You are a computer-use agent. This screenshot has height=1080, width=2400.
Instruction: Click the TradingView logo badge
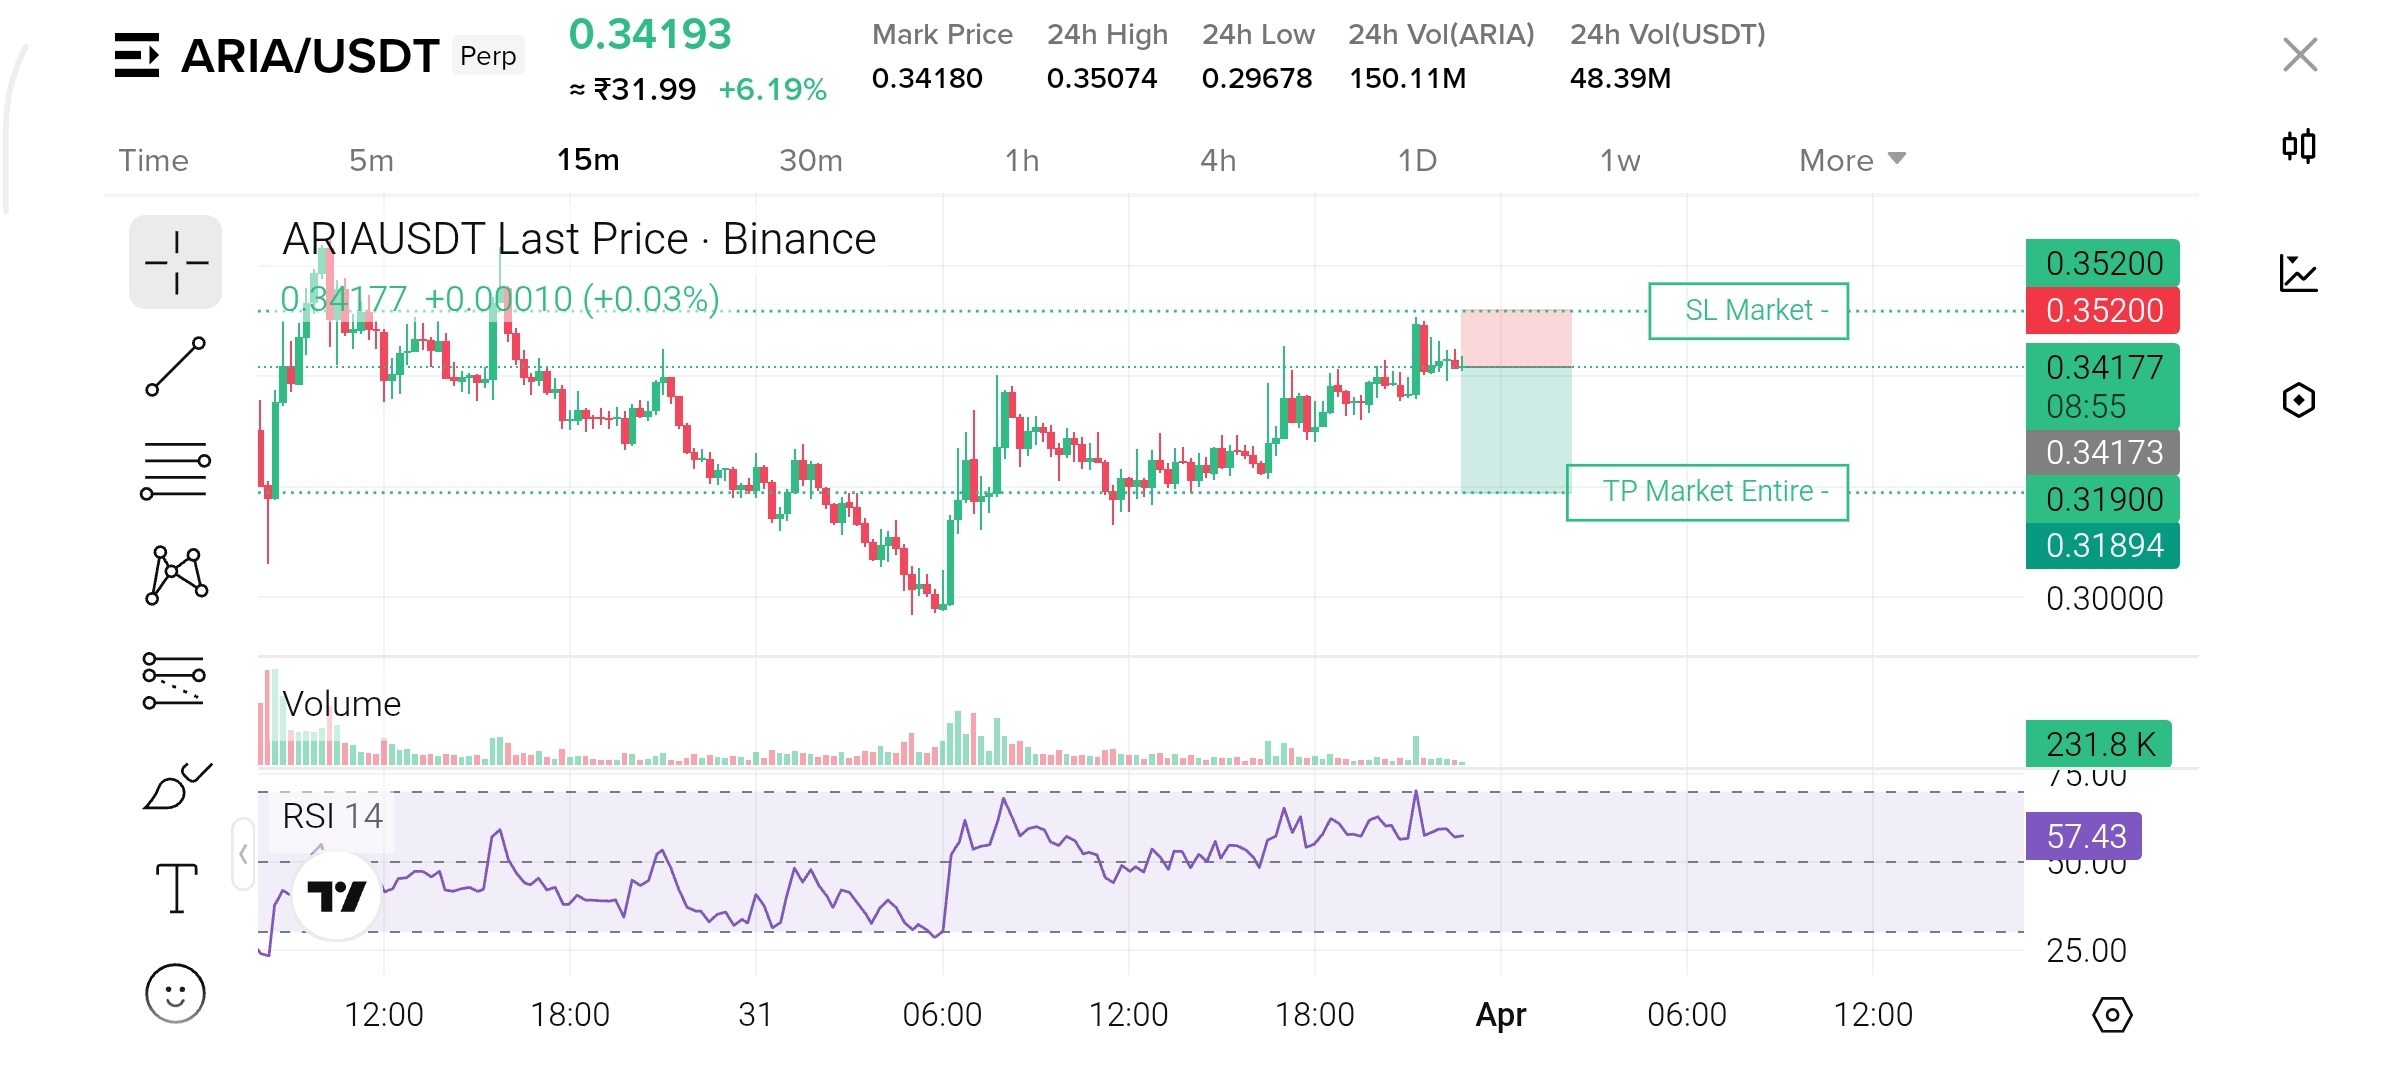pos(336,896)
